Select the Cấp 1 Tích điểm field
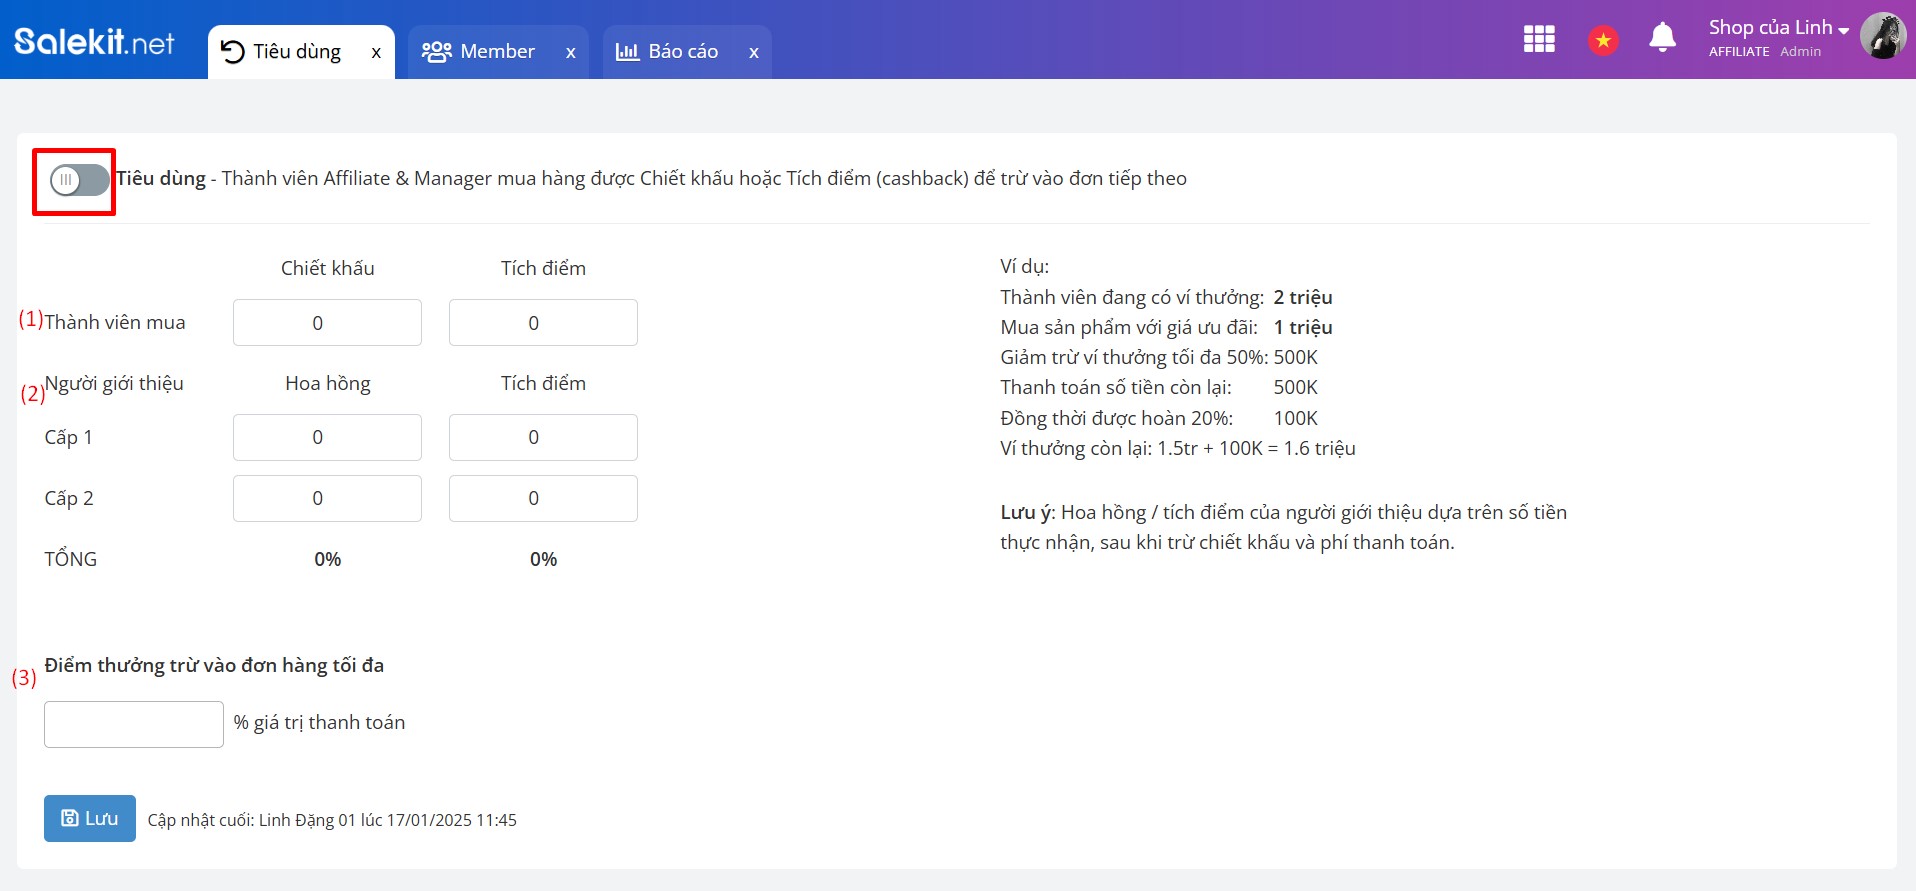 click(x=543, y=437)
